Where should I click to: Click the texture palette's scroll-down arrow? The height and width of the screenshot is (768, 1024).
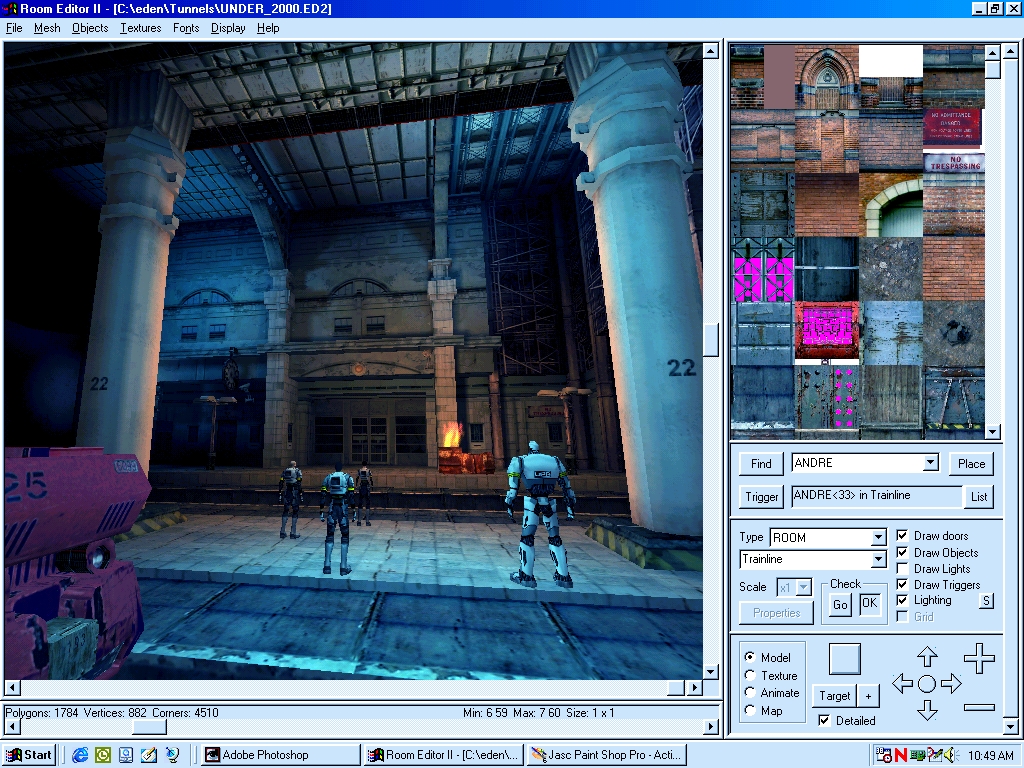pyautogui.click(x=993, y=431)
